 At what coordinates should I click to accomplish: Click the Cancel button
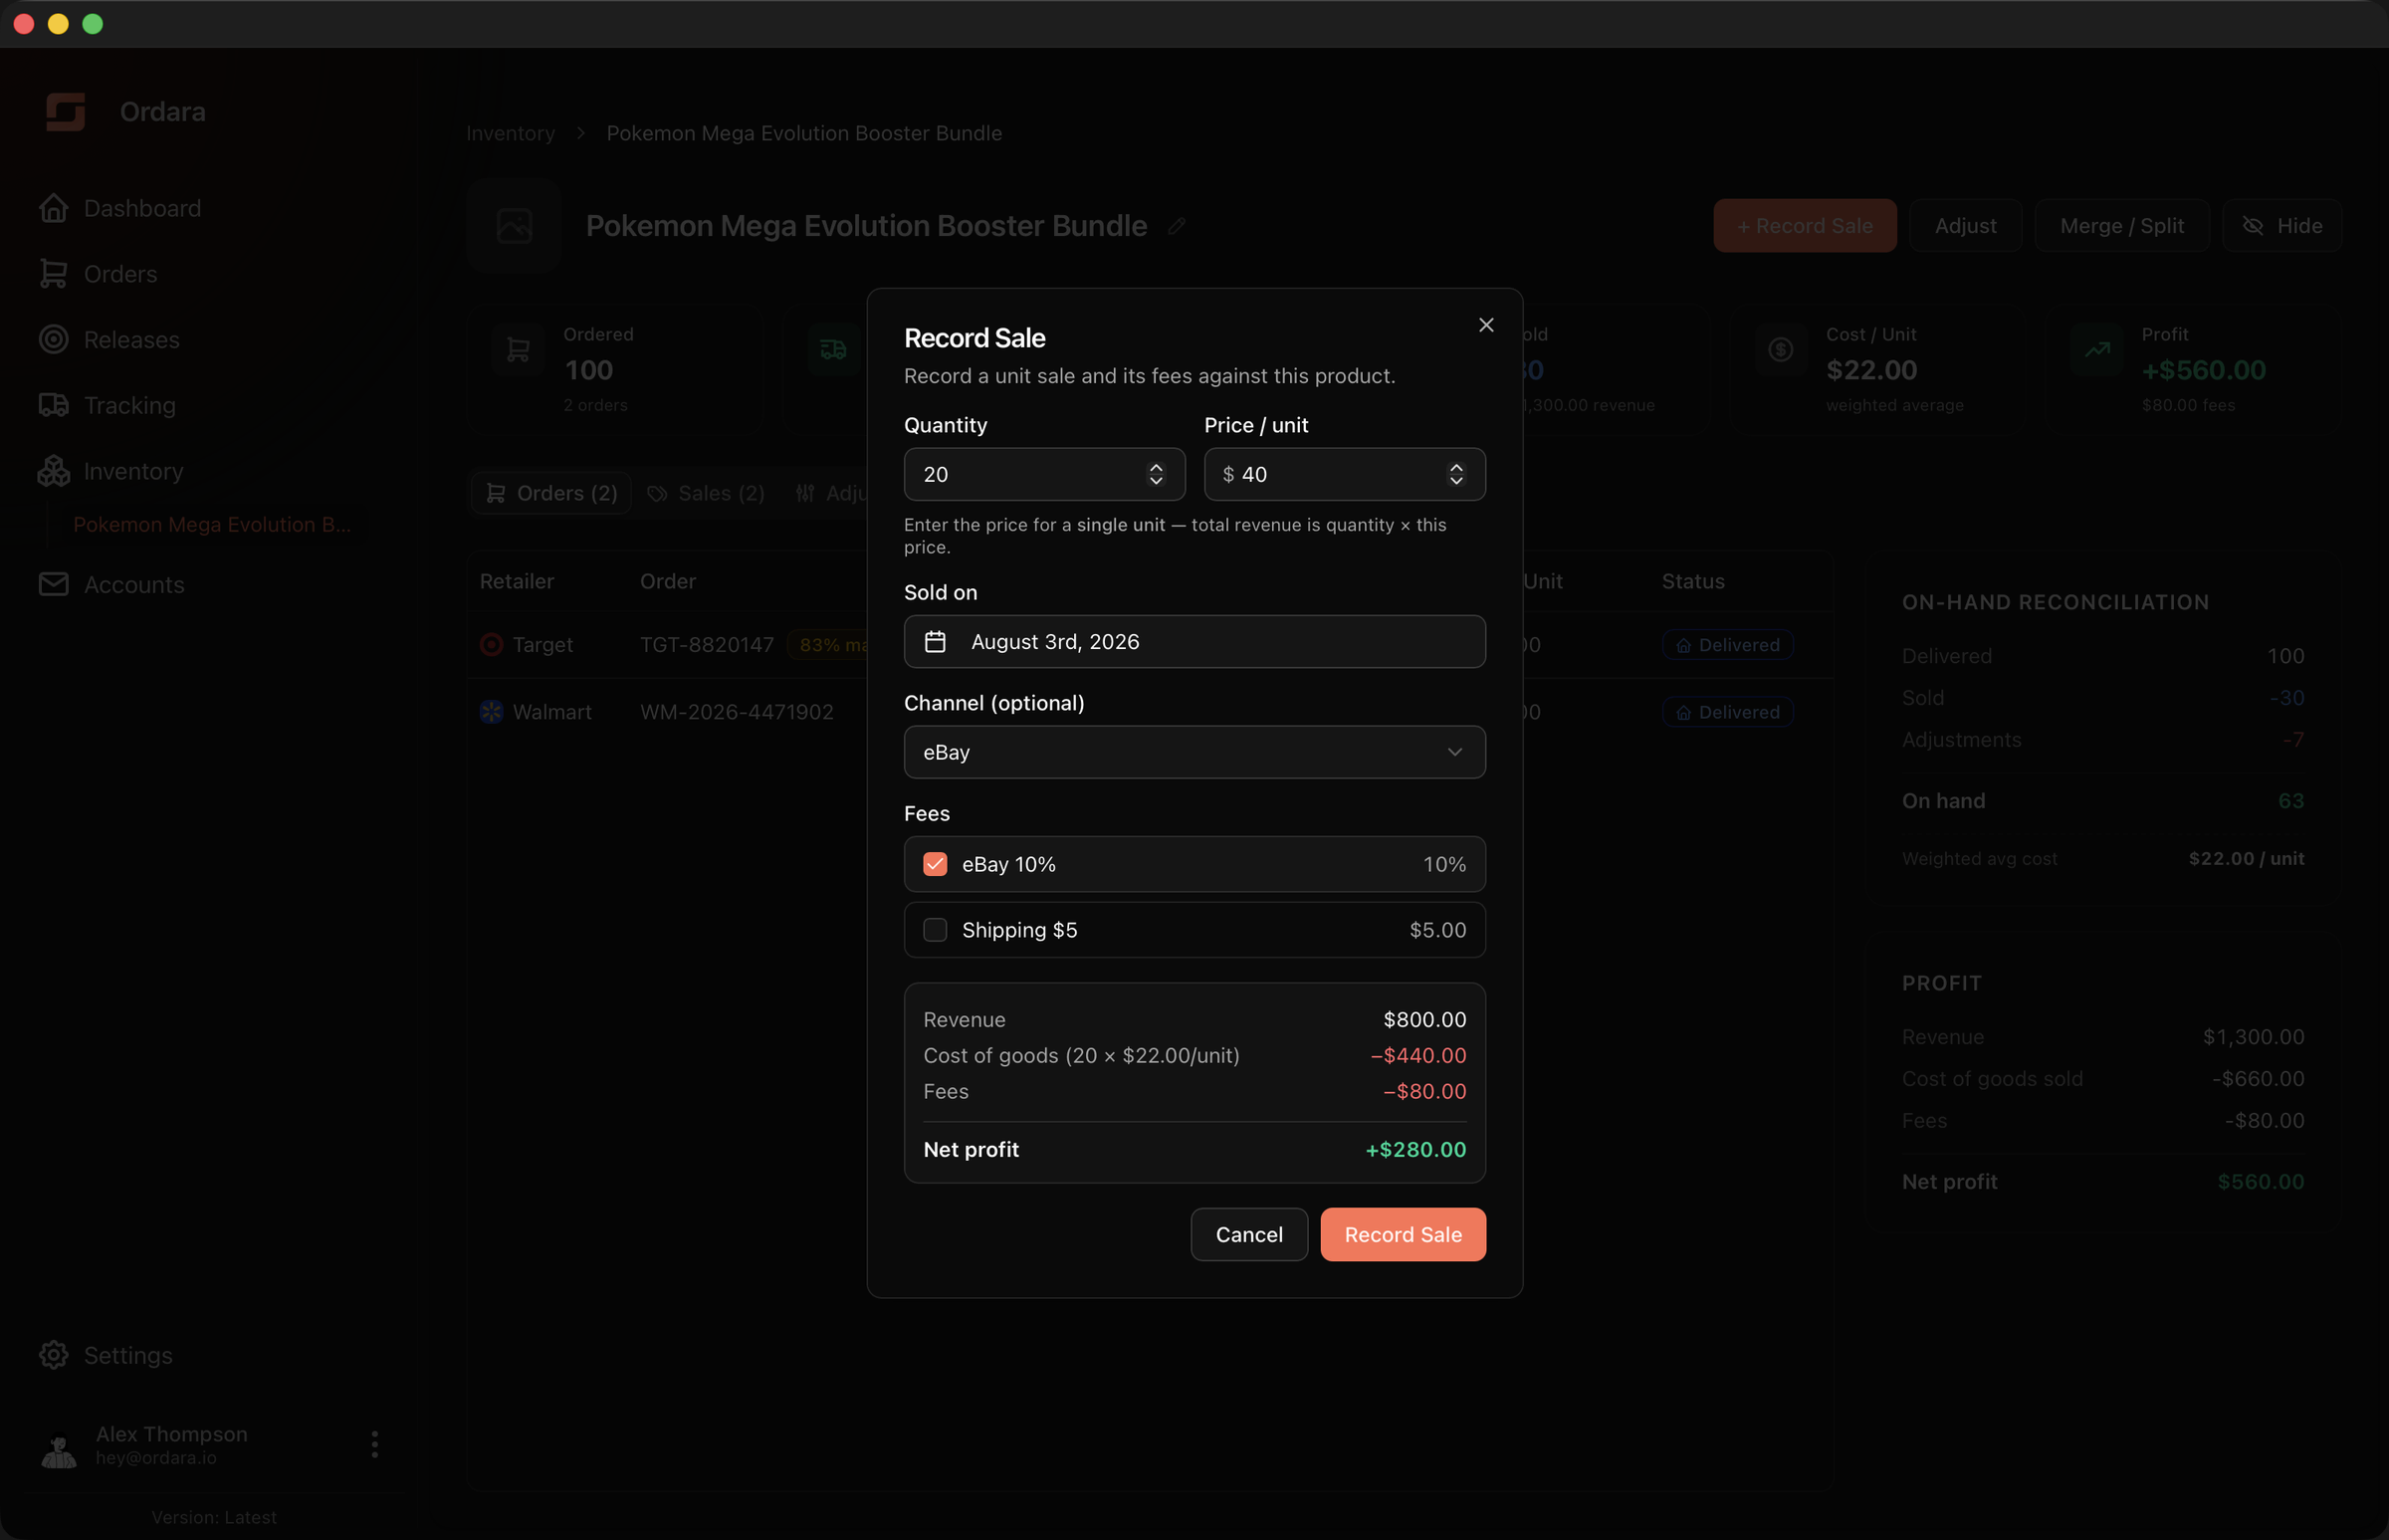[1249, 1234]
